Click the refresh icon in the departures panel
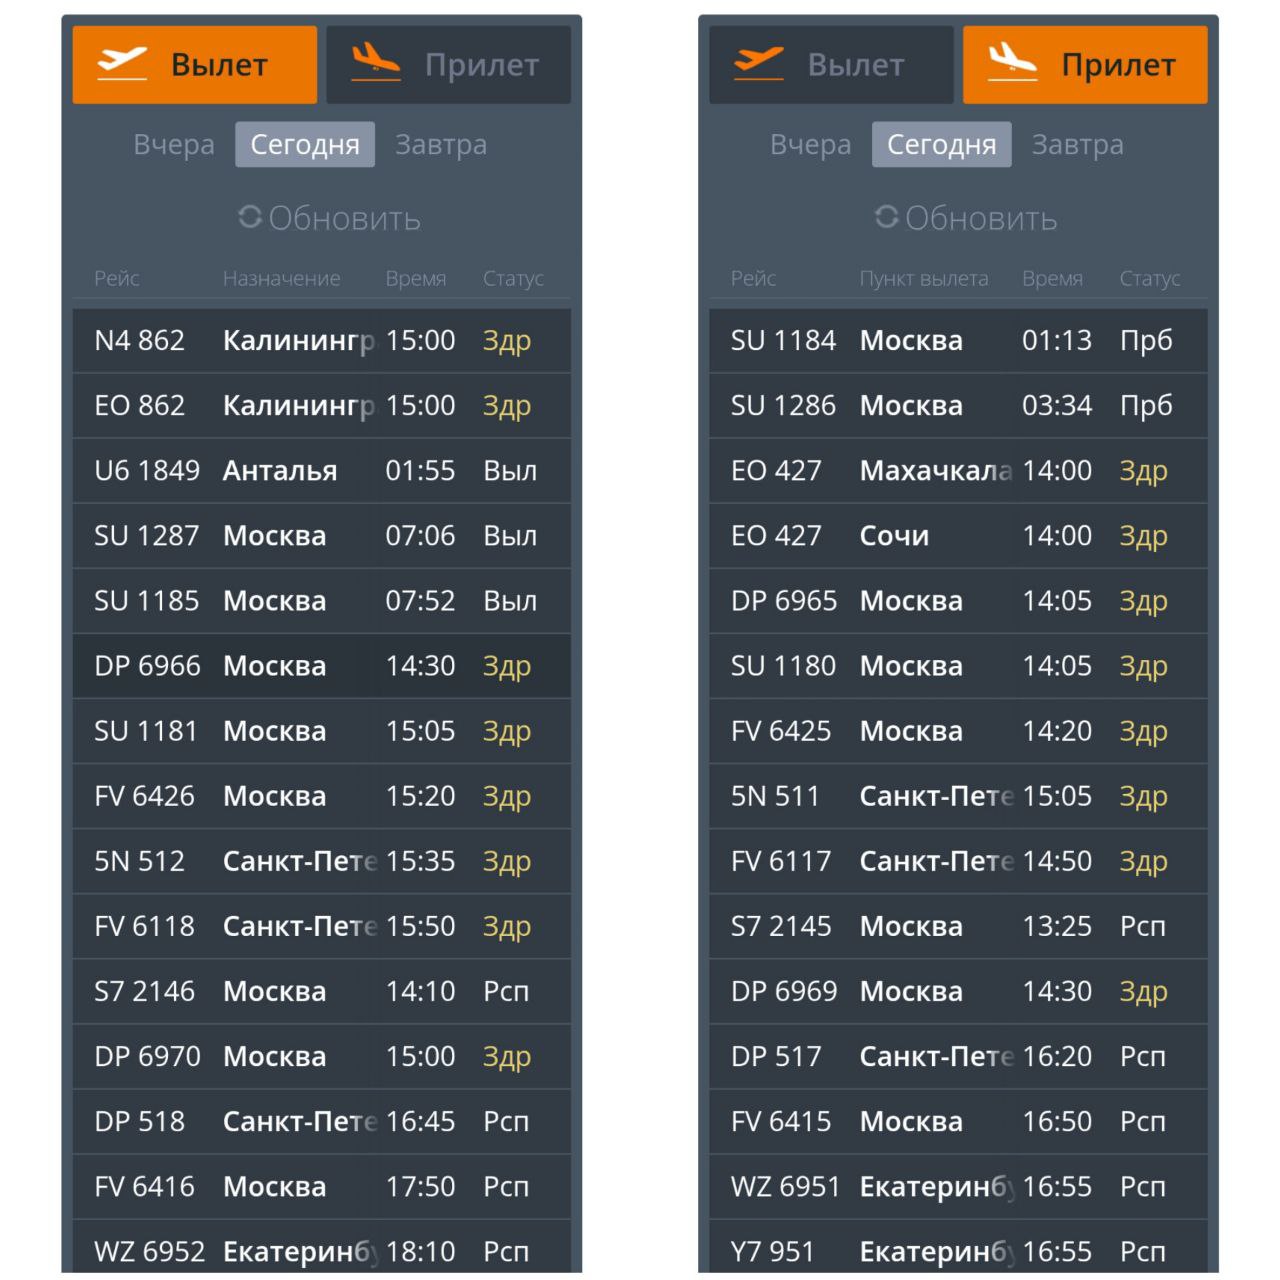Viewport: 1280px width, 1280px height. 250,217
